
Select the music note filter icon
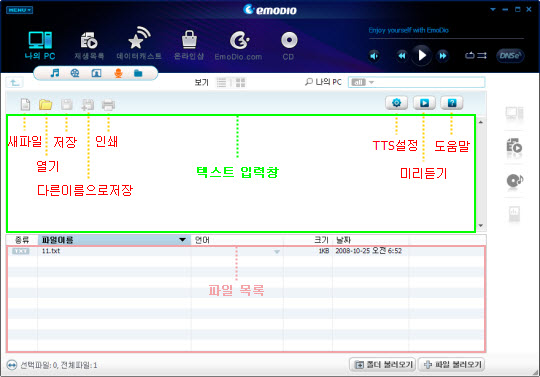[x=55, y=73]
